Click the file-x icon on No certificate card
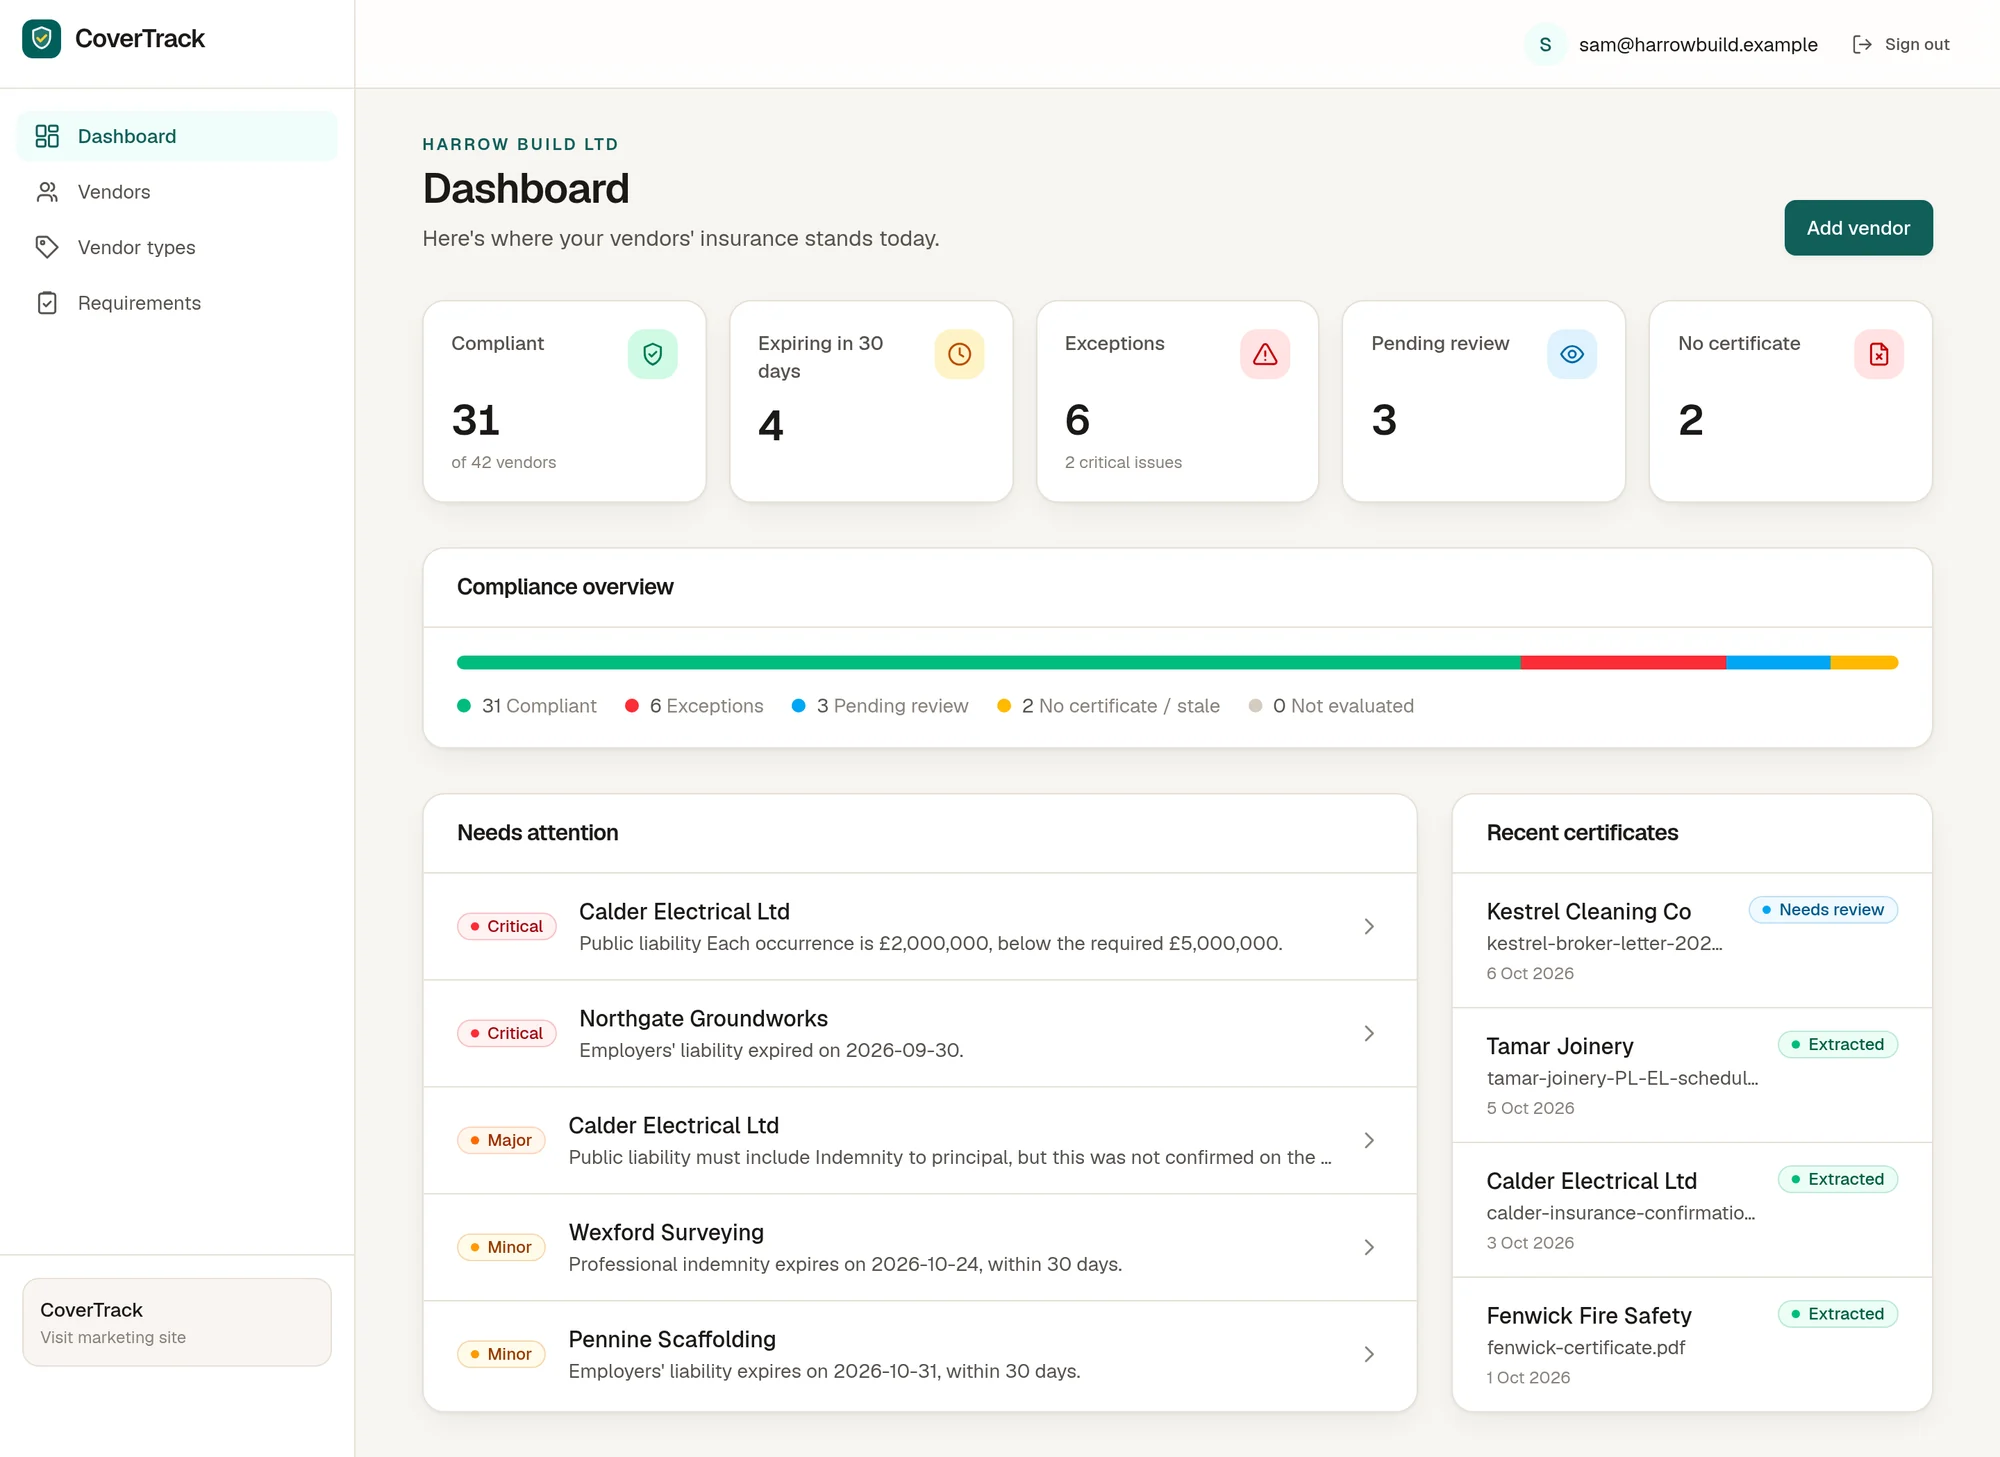This screenshot has width=2000, height=1457. coord(1879,354)
